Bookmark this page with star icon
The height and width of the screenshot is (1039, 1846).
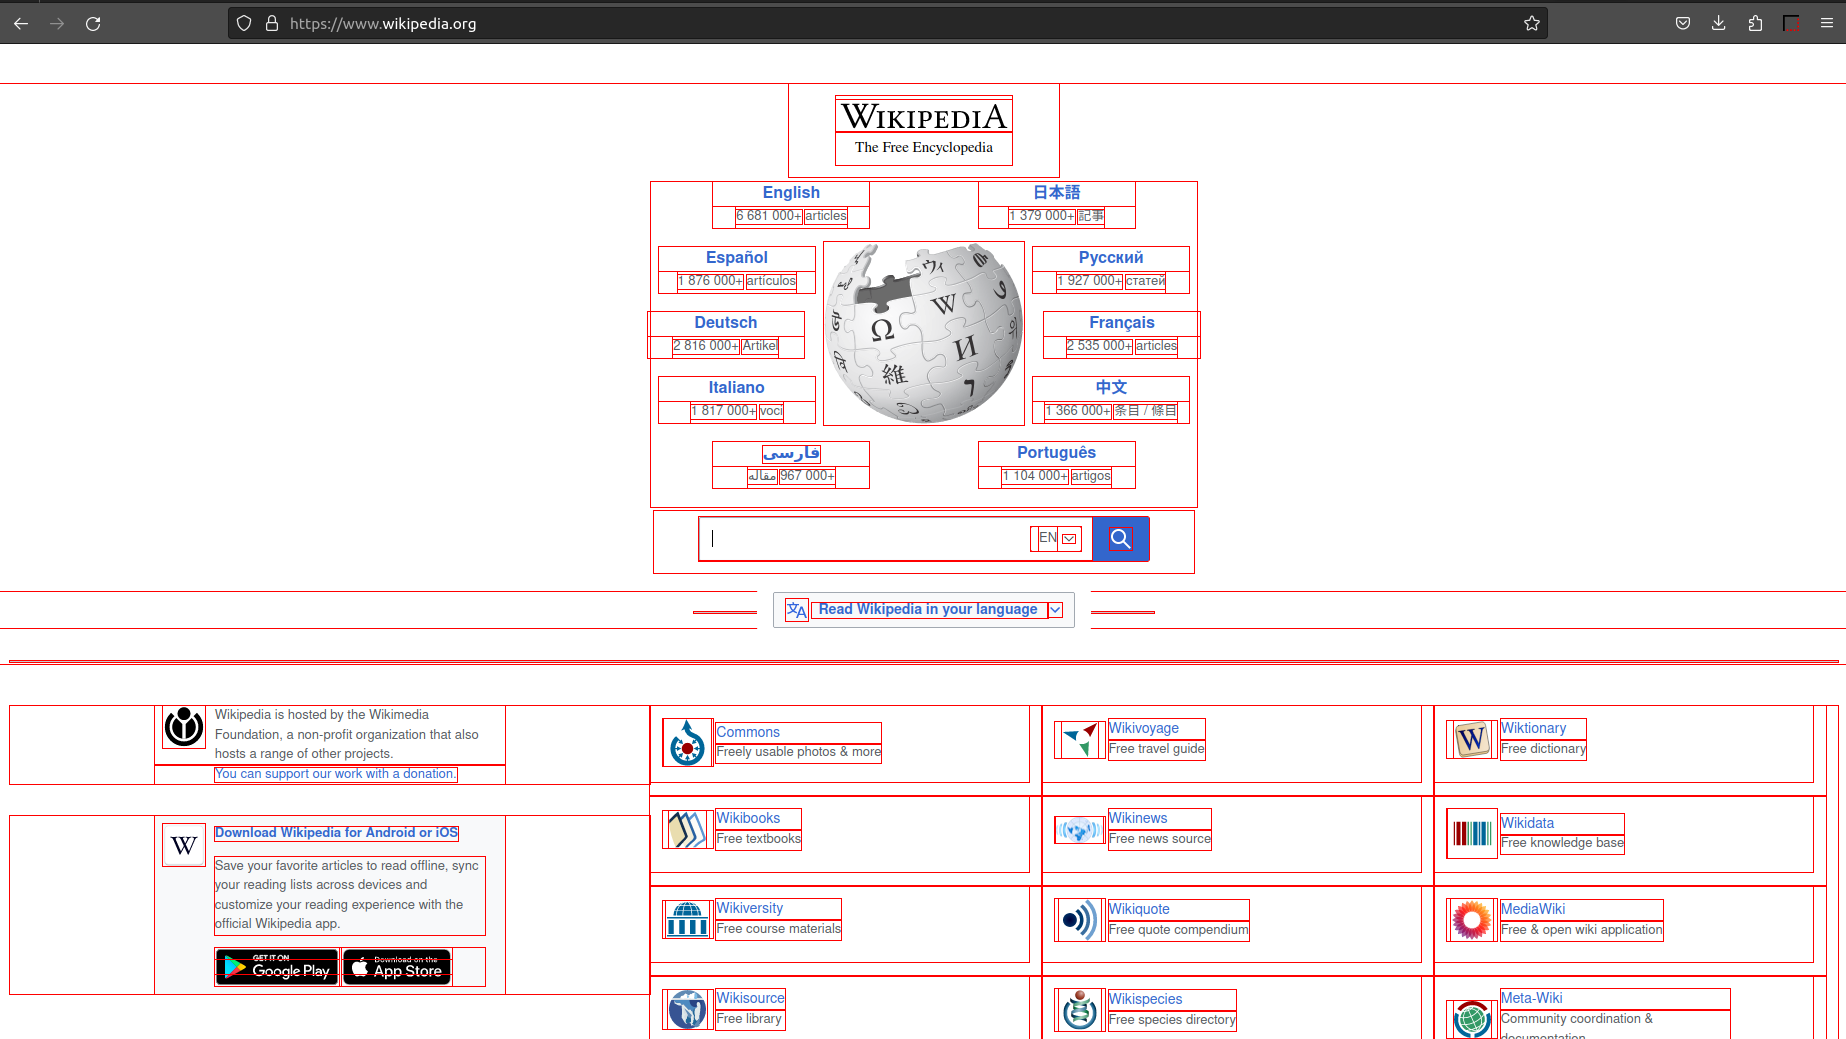click(x=1531, y=23)
